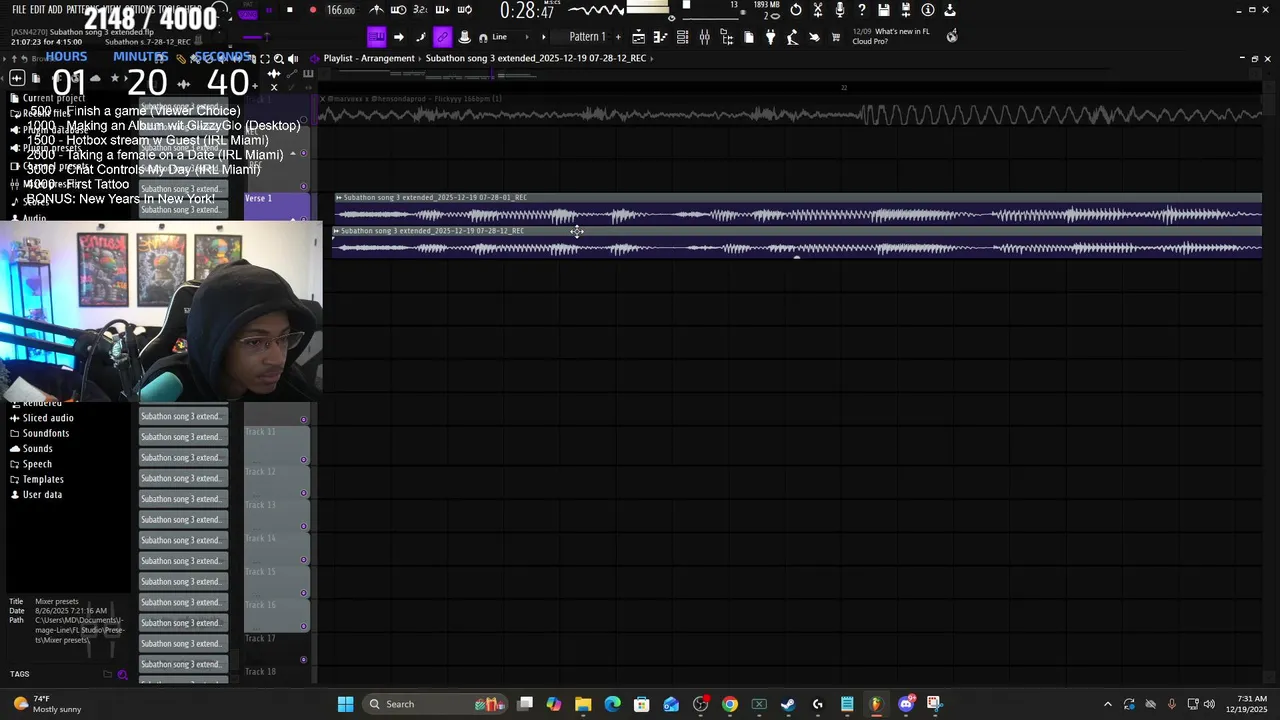Toggle the overdub recording icon
The height and width of the screenshot is (720, 1280).
442,10
